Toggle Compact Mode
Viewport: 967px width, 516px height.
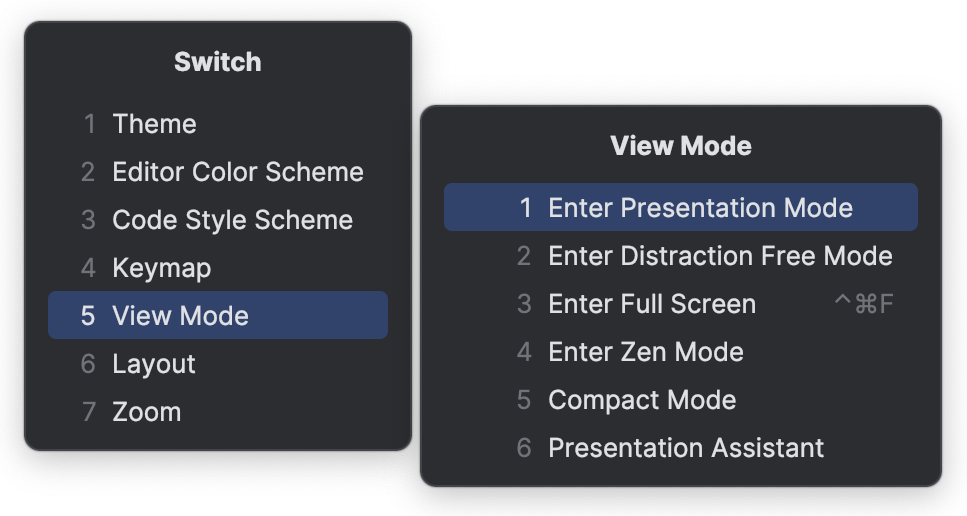pos(641,400)
